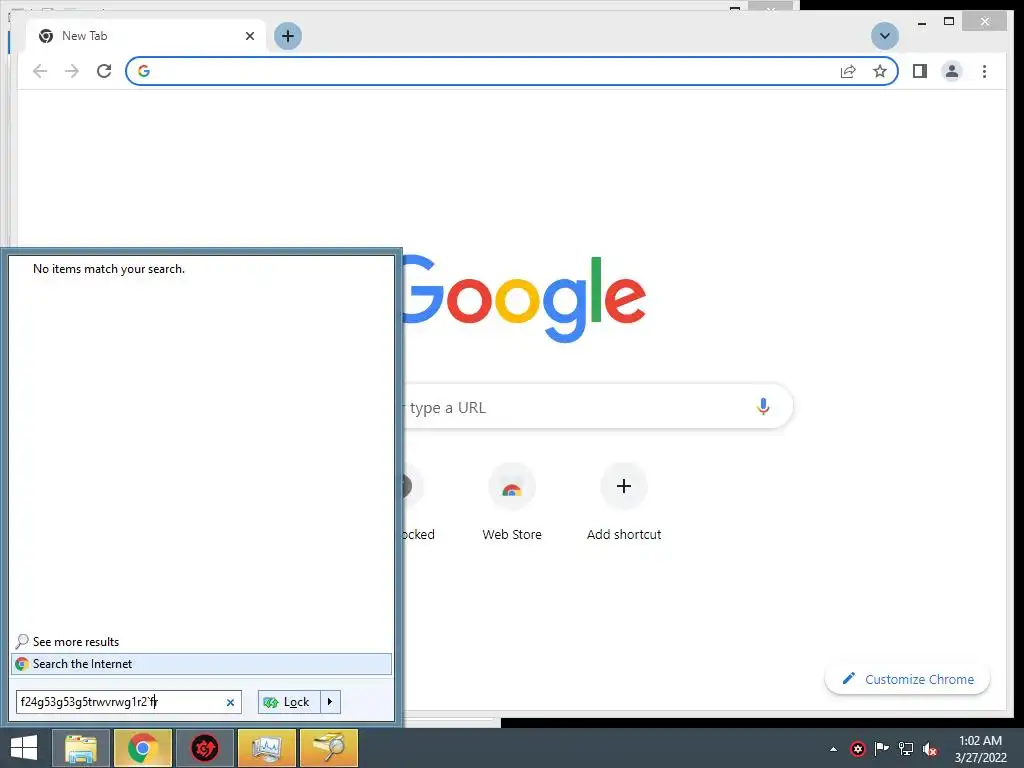Open the Windows Start button
Screen dimensions: 1024x768
[24, 748]
